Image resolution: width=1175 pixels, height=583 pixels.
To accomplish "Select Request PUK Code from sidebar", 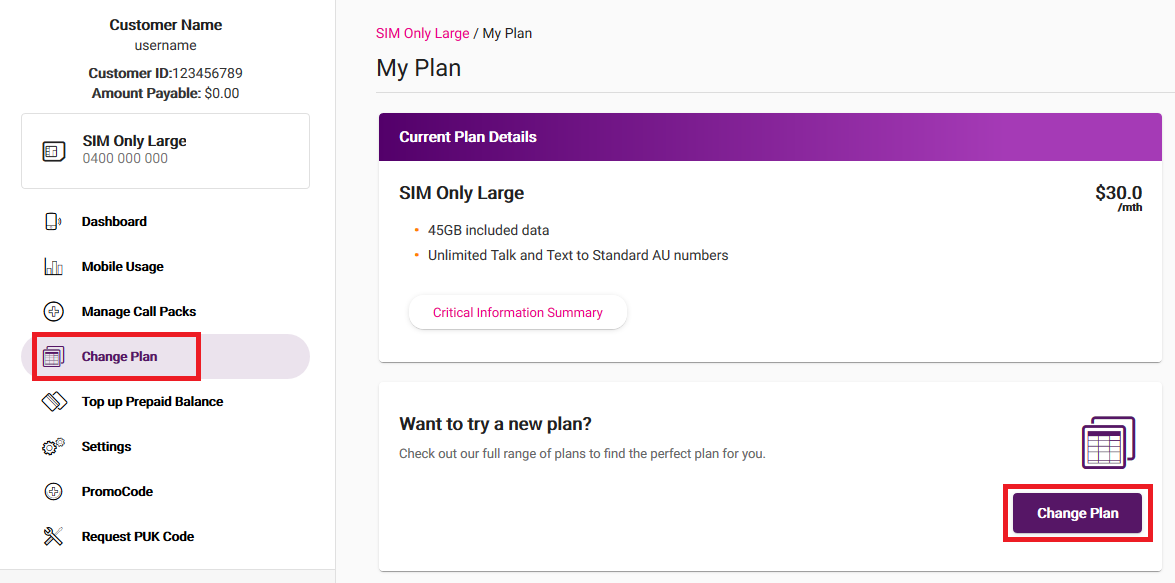I will pos(138,536).
